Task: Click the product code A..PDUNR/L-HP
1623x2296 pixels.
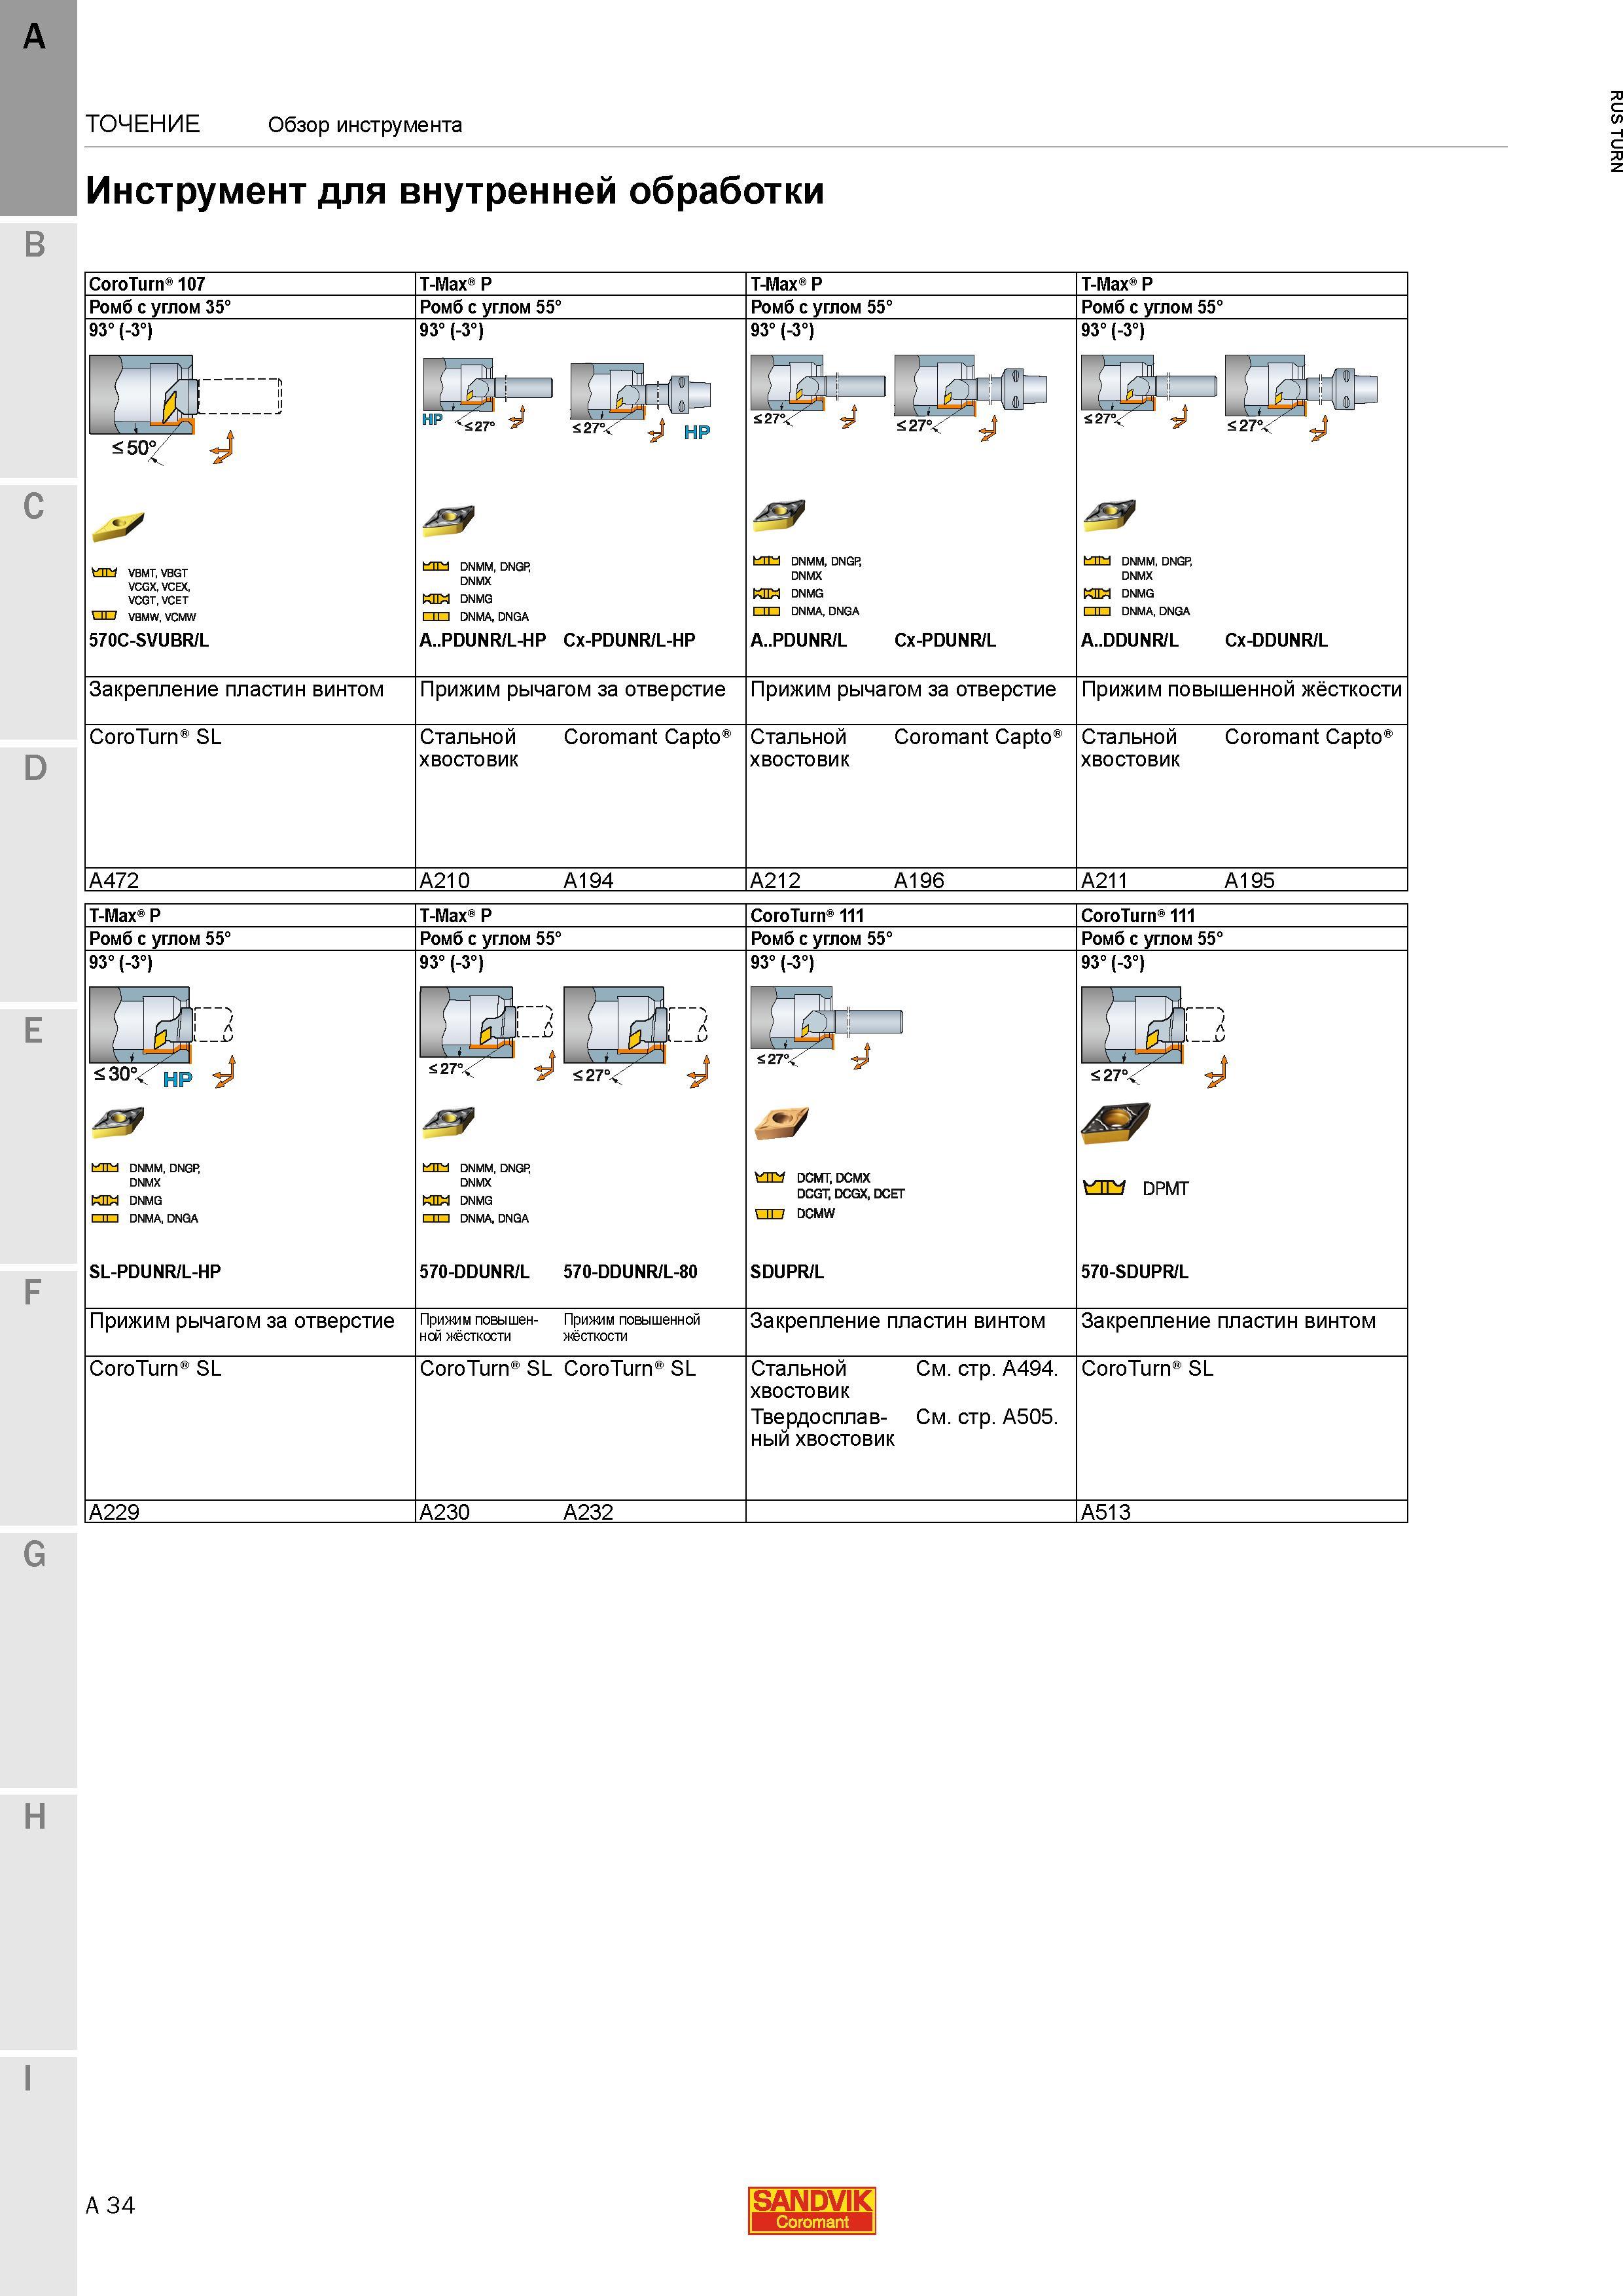Action: pos(483,640)
